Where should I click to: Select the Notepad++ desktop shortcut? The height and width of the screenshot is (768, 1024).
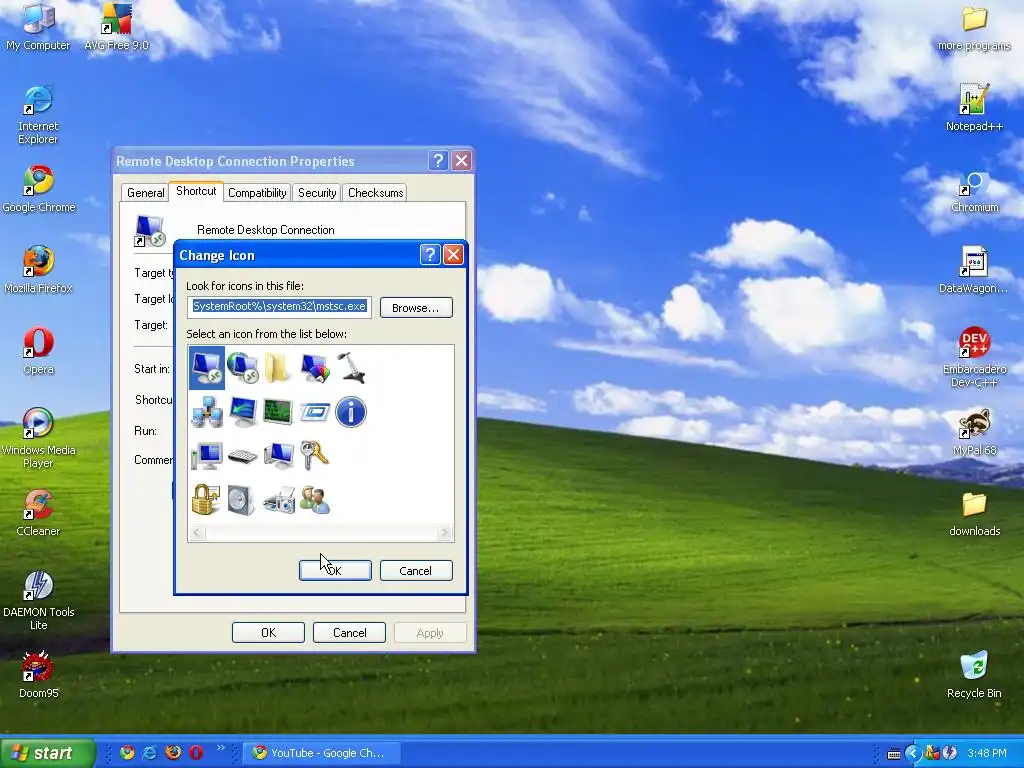pos(974,108)
